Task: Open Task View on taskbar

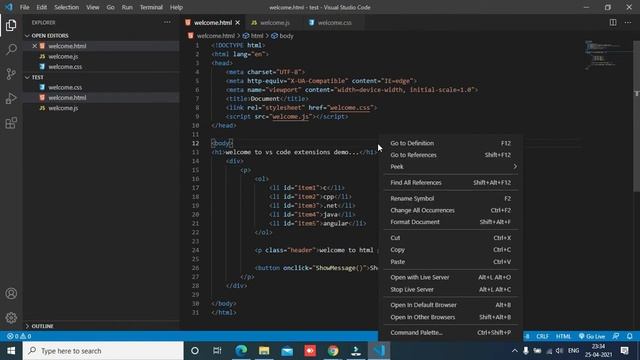Action: [217, 351]
